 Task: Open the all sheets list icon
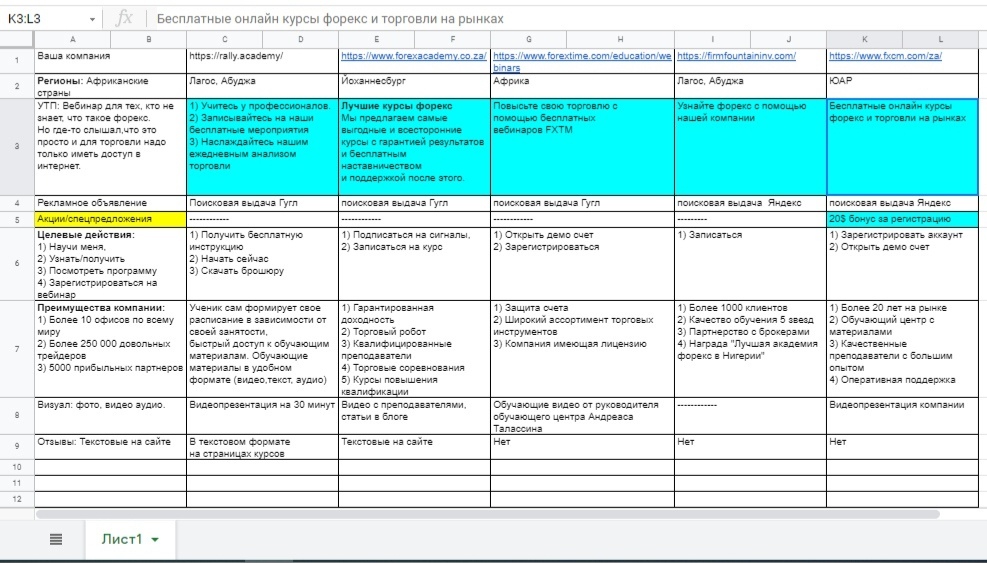pyautogui.click(x=56, y=539)
